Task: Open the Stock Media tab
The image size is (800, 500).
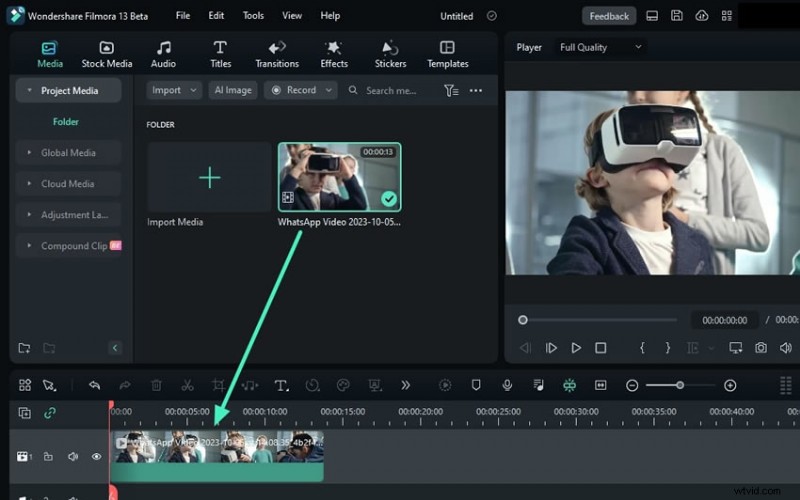Action: coord(107,55)
